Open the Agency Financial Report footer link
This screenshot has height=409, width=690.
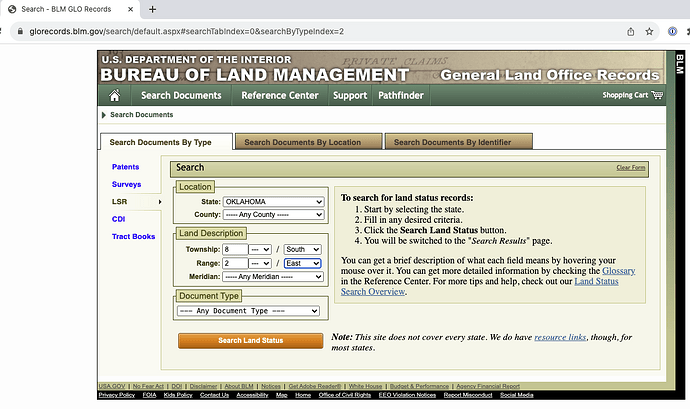tap(488, 386)
